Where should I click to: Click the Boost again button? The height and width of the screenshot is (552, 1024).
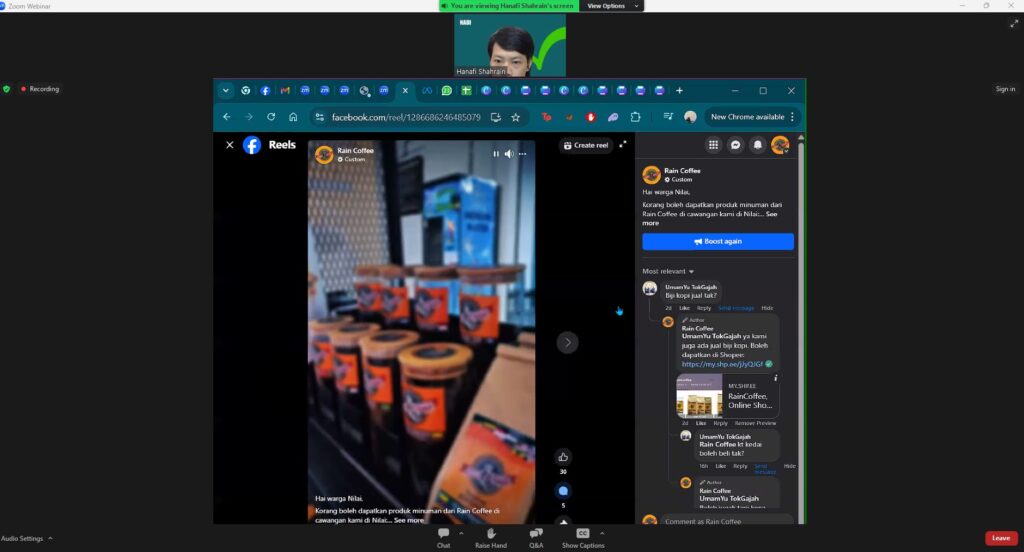tap(717, 242)
